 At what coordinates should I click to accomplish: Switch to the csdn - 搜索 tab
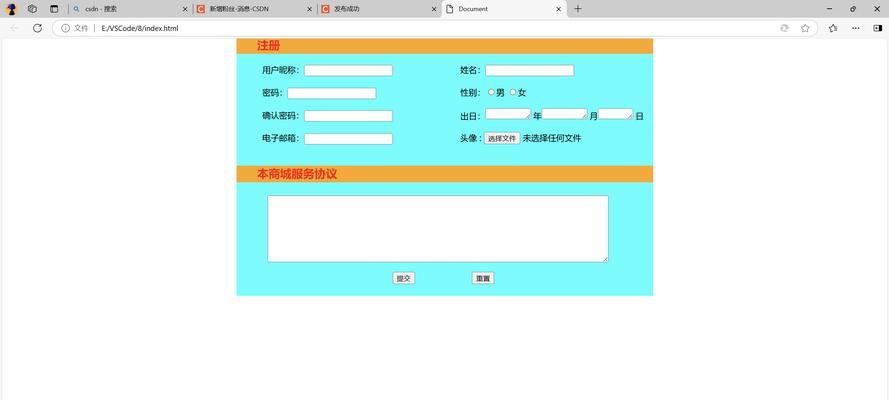tap(130, 9)
